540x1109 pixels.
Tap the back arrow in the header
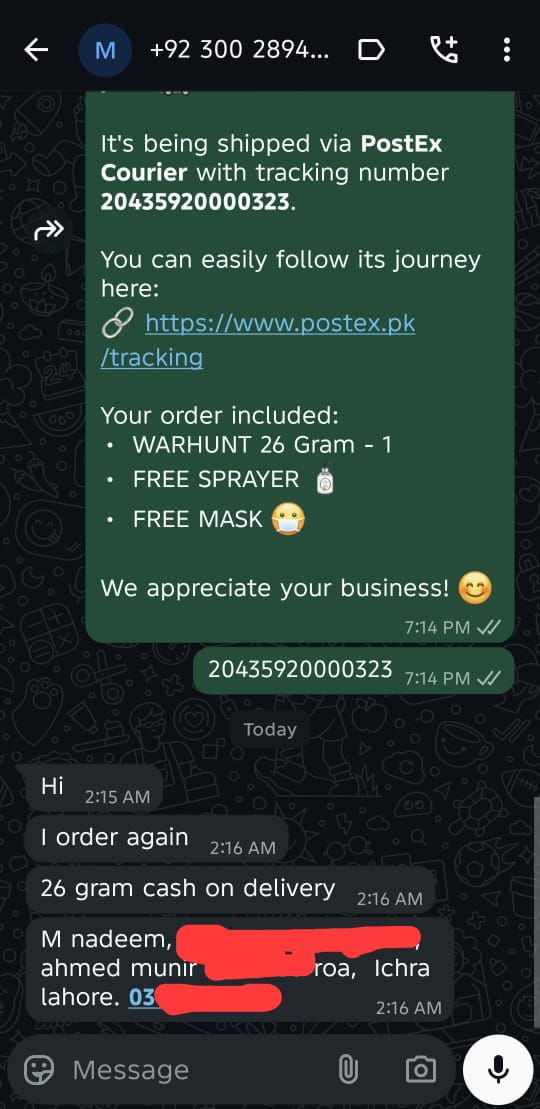point(36,50)
